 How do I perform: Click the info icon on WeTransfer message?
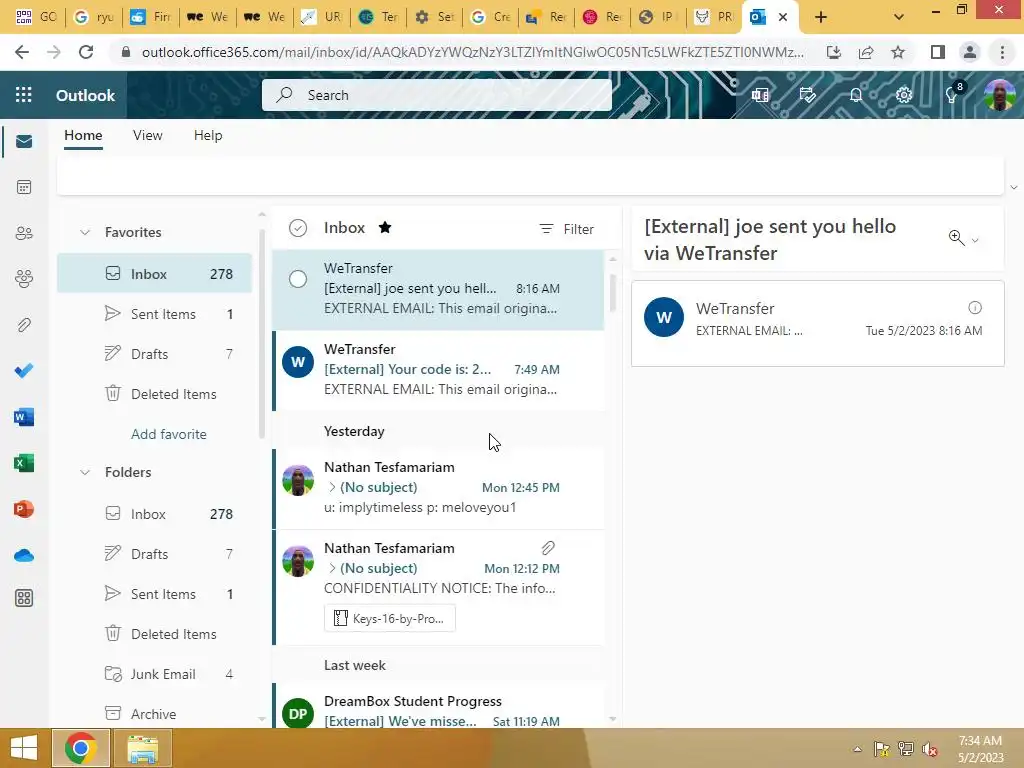point(974,308)
